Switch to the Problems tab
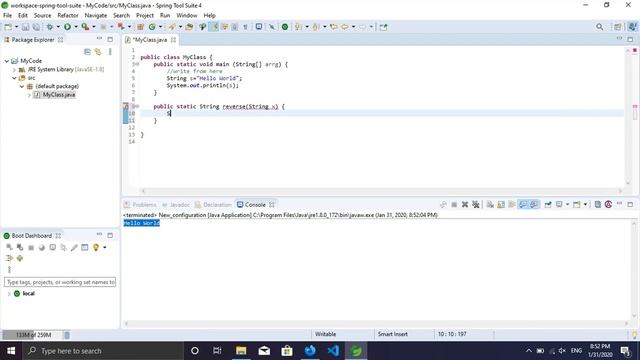This screenshot has height=360, width=640. pyautogui.click(x=140, y=204)
